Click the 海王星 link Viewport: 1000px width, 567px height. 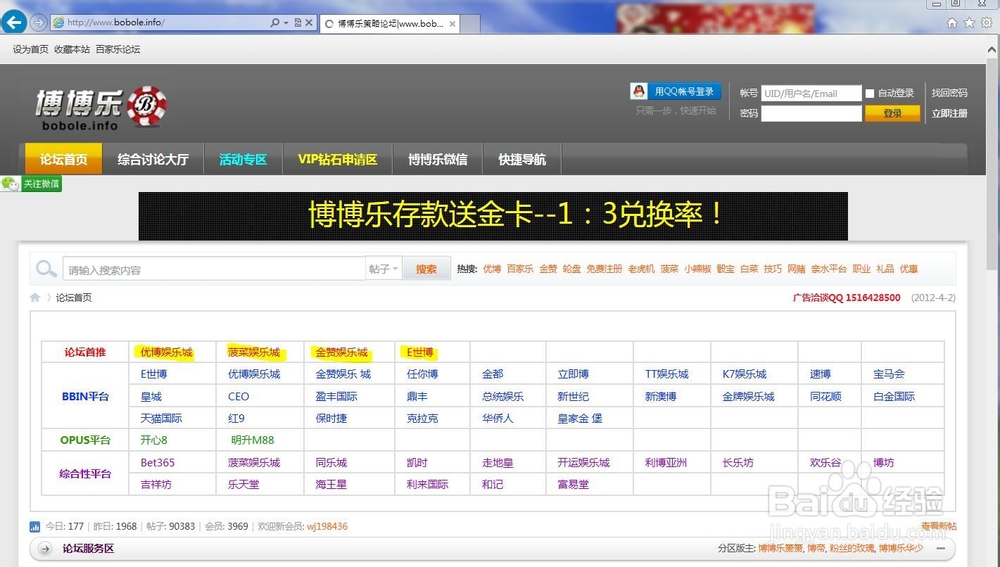[331, 485]
